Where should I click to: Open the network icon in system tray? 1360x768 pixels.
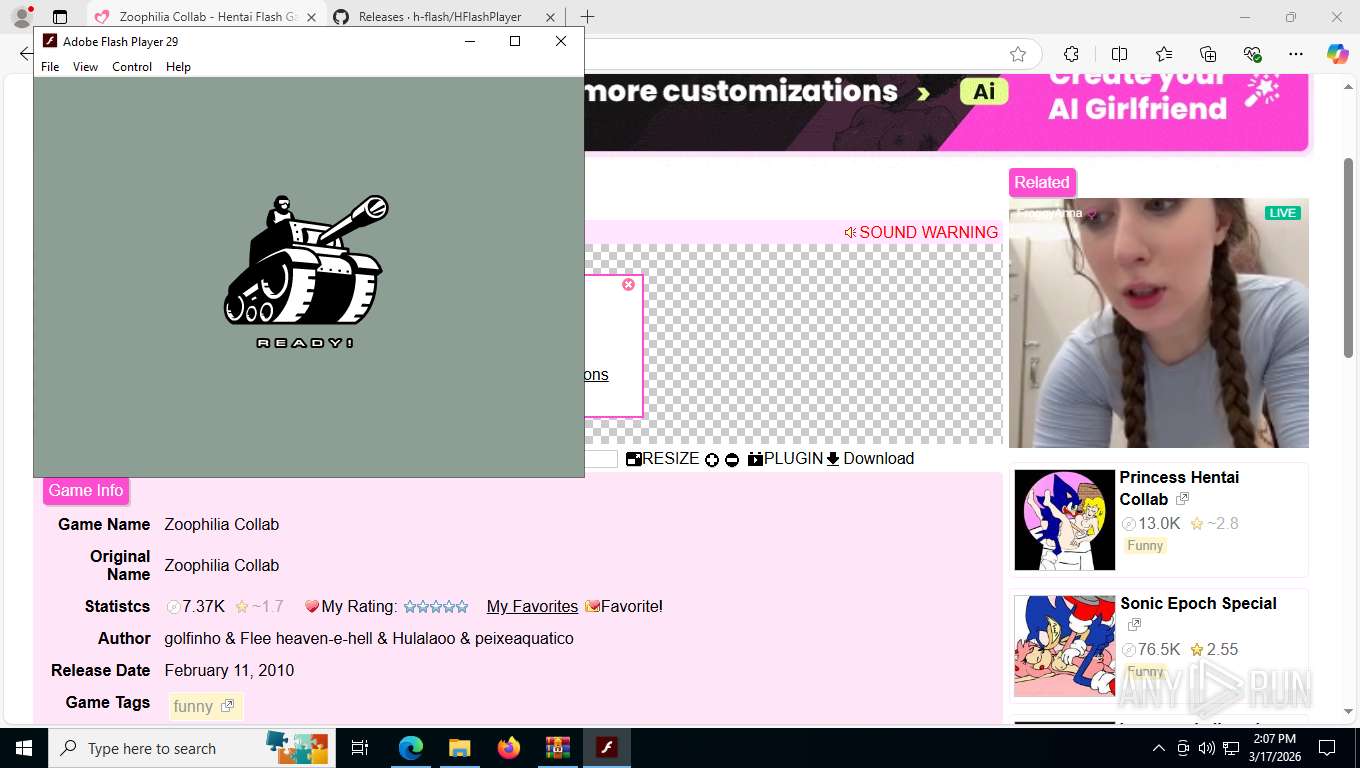pyautogui.click(x=1231, y=748)
